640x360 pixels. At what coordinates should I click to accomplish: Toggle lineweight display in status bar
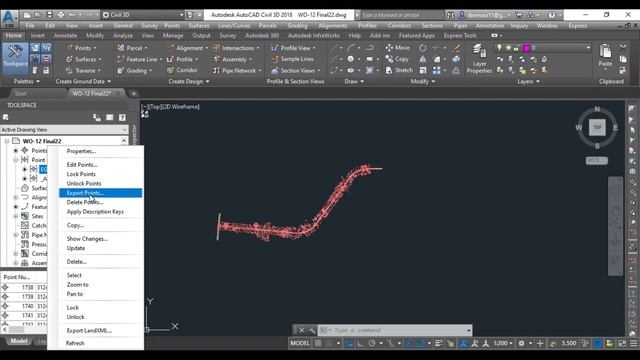click(x=439, y=343)
